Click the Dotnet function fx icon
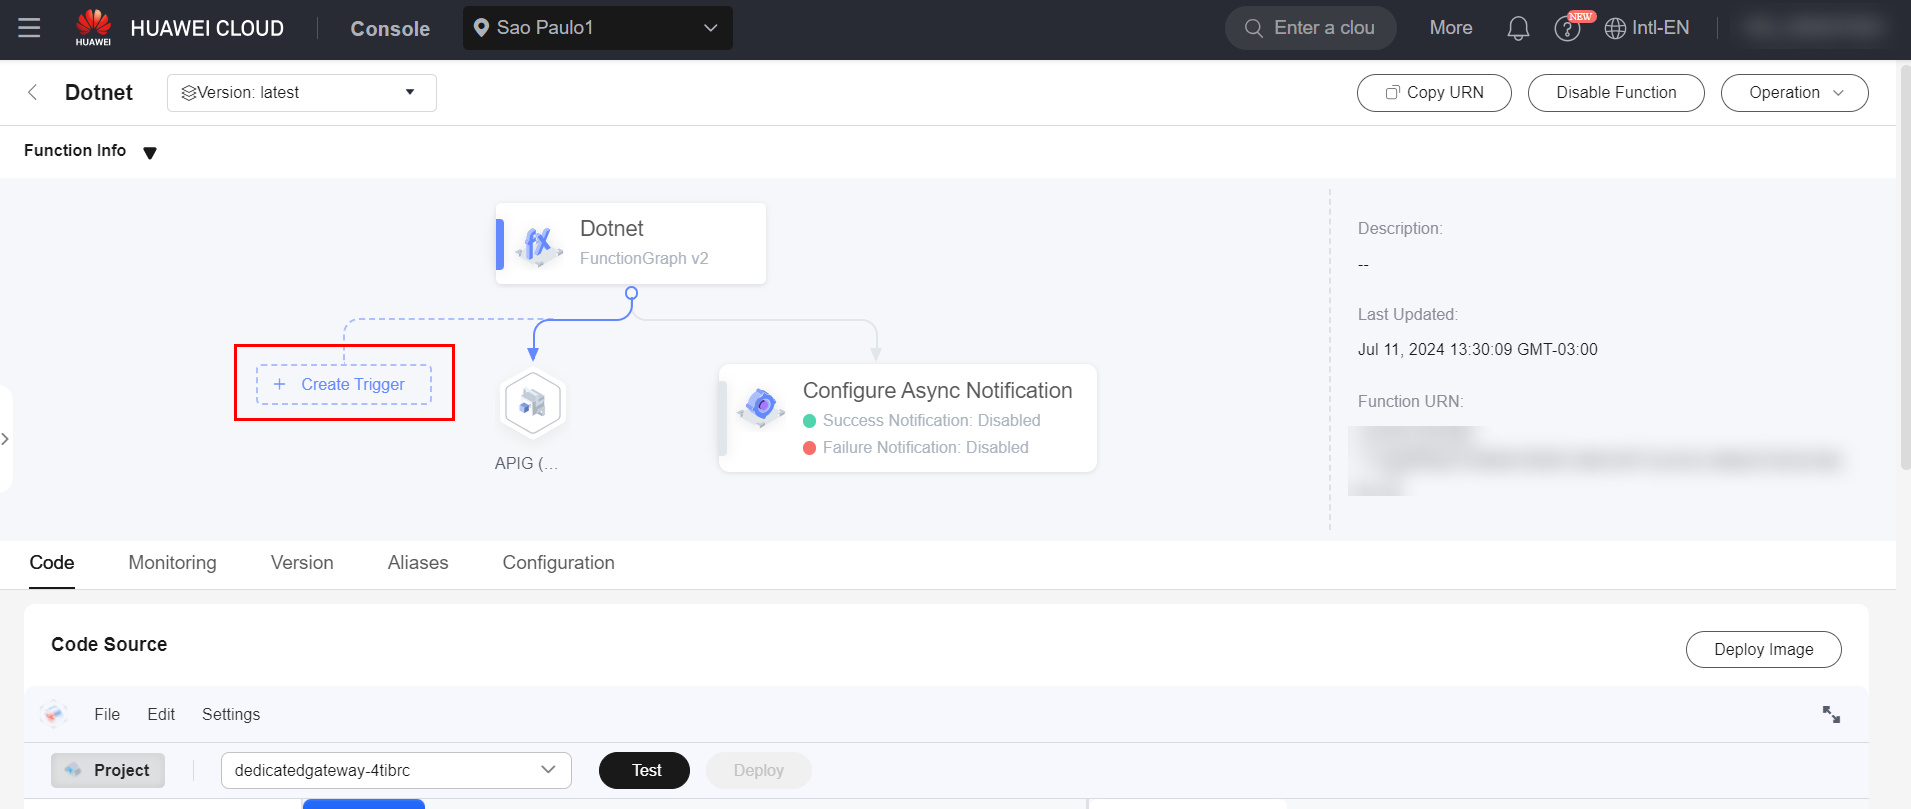The width and height of the screenshot is (1911, 809). [538, 244]
